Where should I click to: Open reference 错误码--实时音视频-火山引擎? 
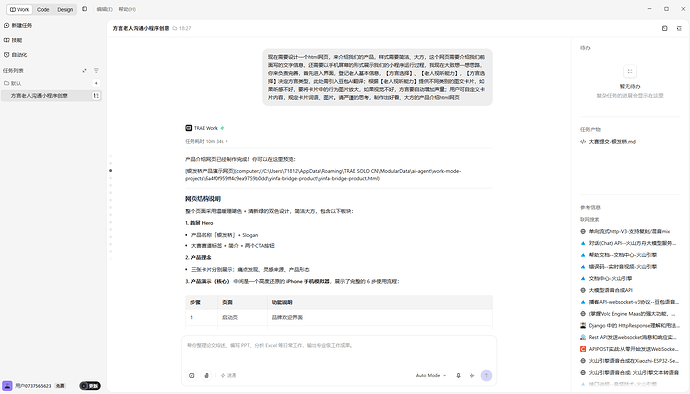click(x=618, y=267)
